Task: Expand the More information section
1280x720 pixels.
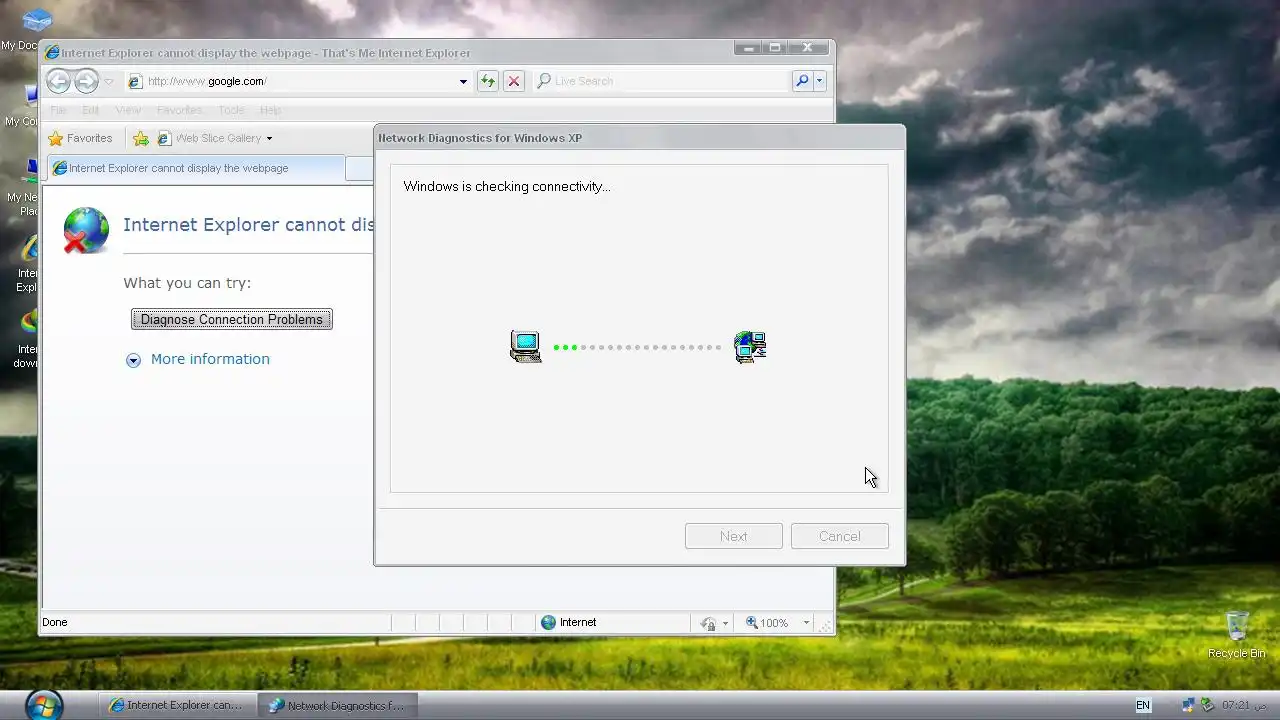Action: [133, 360]
